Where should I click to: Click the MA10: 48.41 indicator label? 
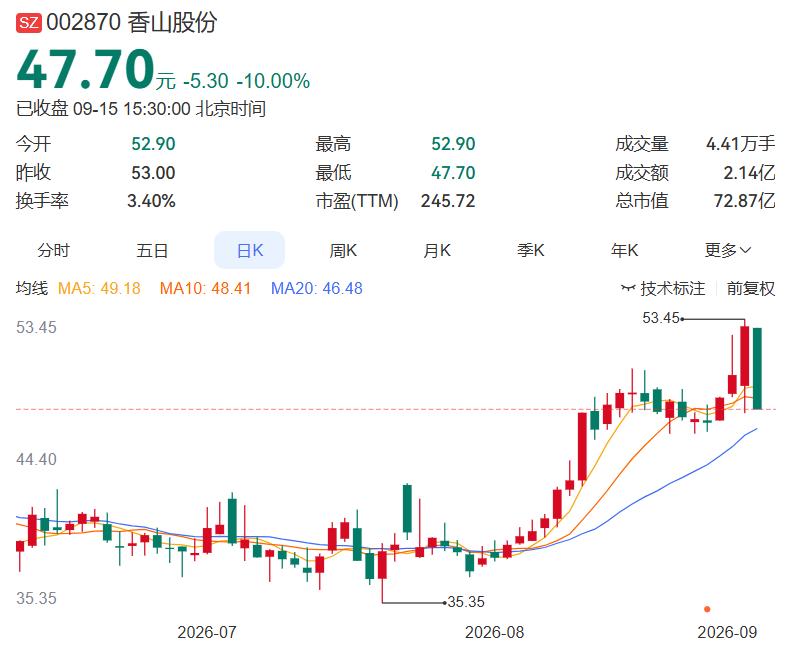[205, 288]
